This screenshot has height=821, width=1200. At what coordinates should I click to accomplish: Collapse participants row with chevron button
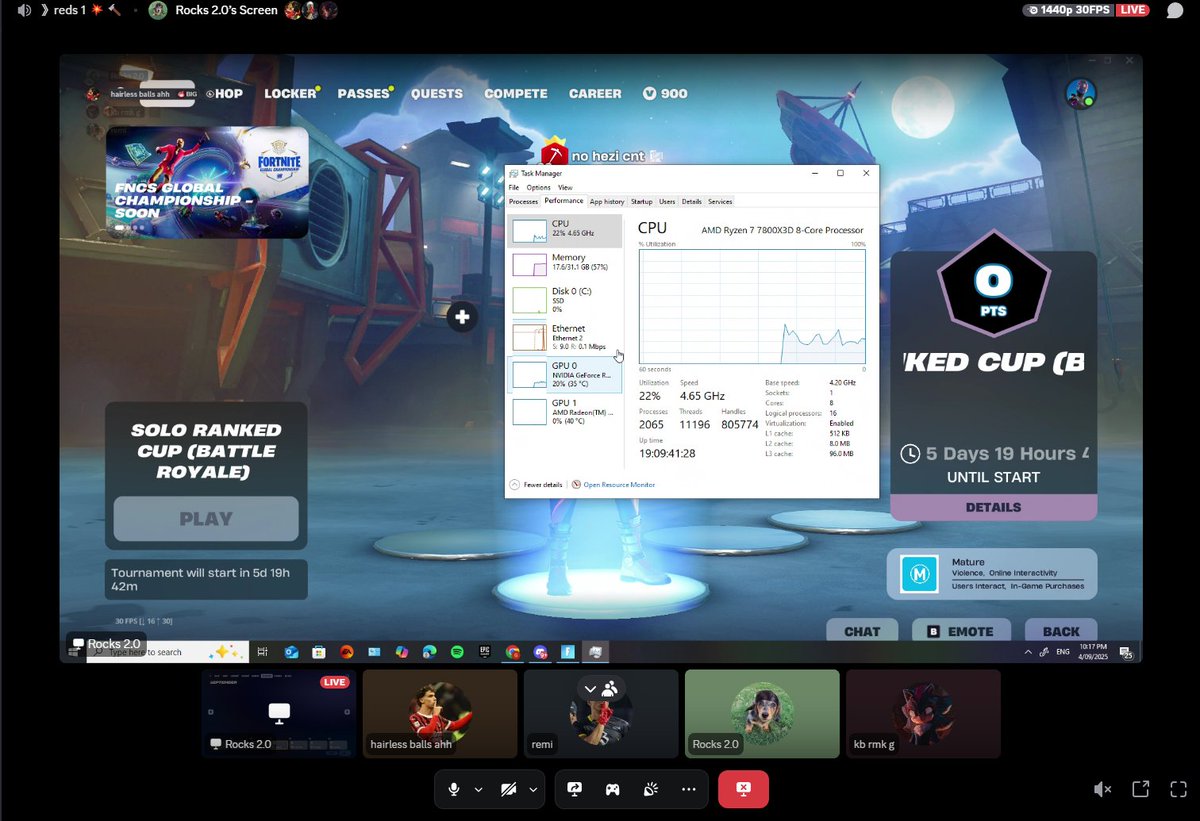(x=590, y=689)
